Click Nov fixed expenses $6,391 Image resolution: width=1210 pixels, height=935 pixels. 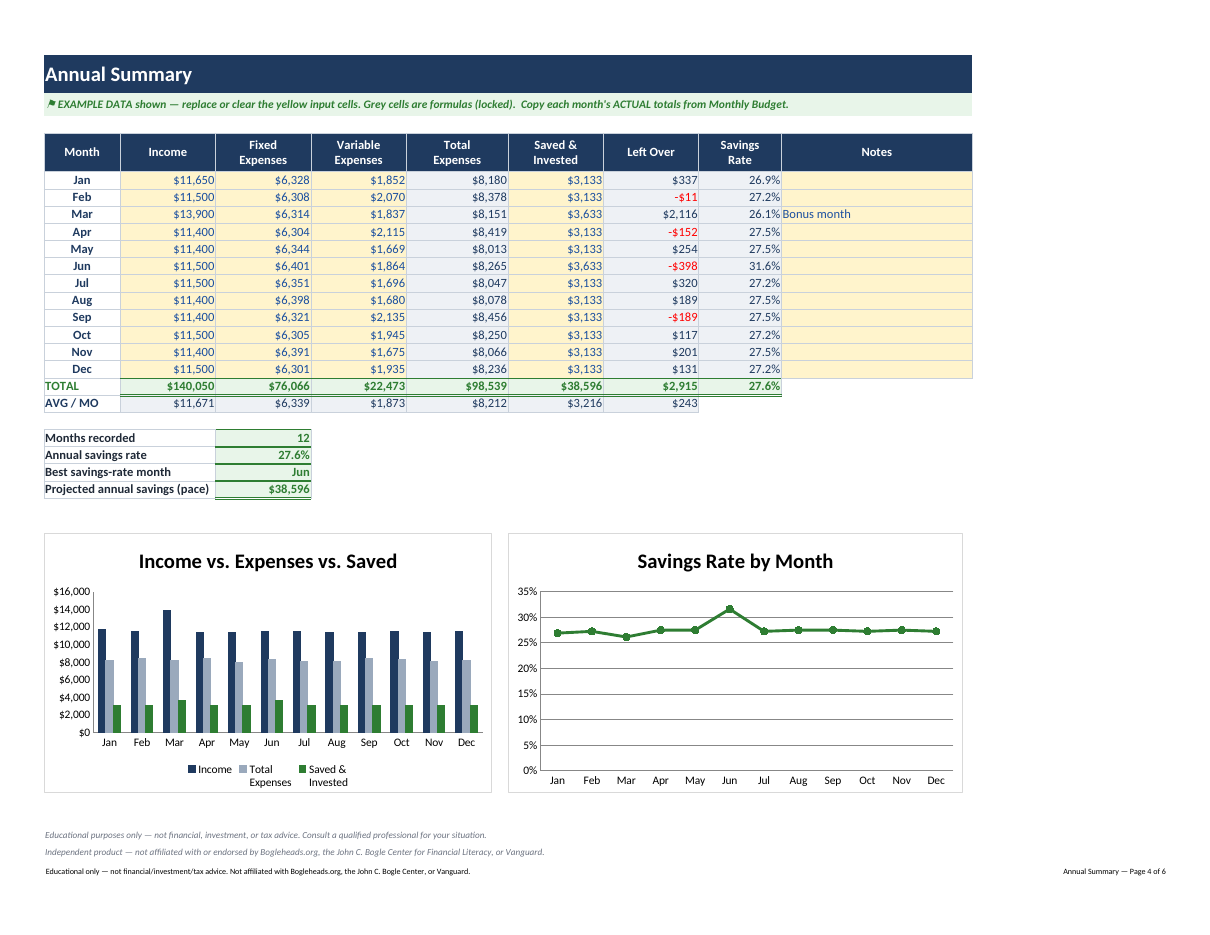(263, 352)
